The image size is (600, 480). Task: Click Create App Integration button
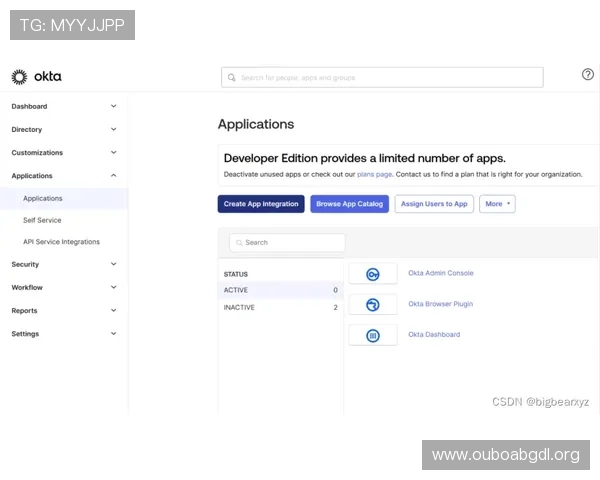pos(261,204)
